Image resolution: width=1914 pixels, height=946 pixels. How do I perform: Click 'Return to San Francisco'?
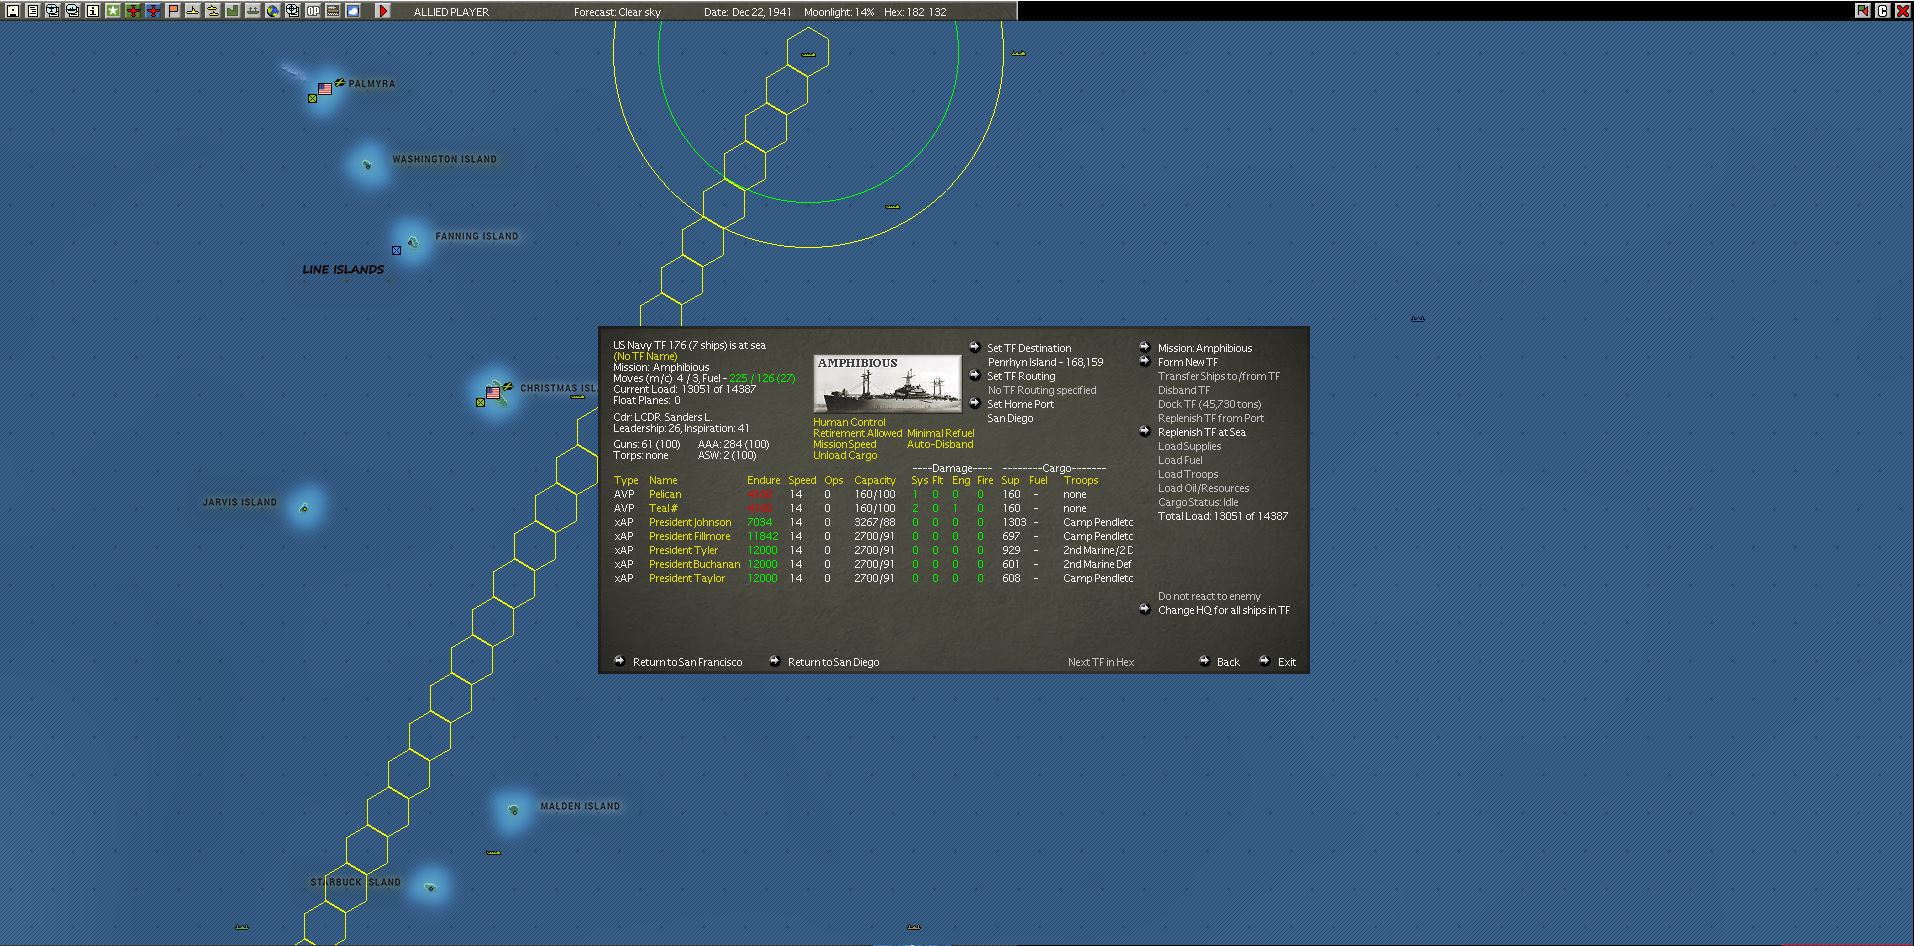coord(687,662)
